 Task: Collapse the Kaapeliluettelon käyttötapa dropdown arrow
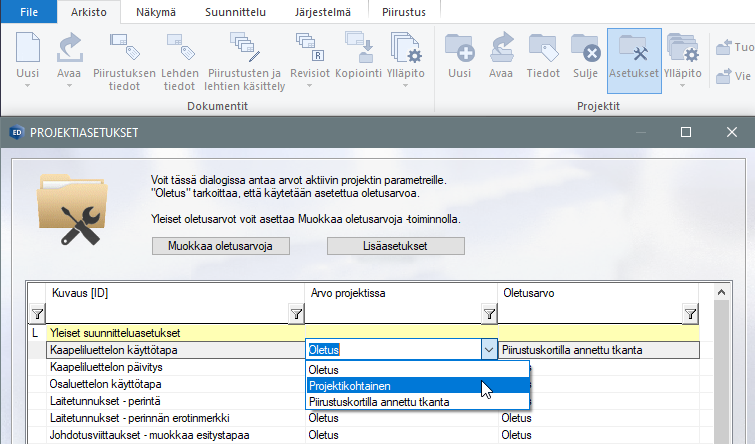pyautogui.click(x=488, y=350)
